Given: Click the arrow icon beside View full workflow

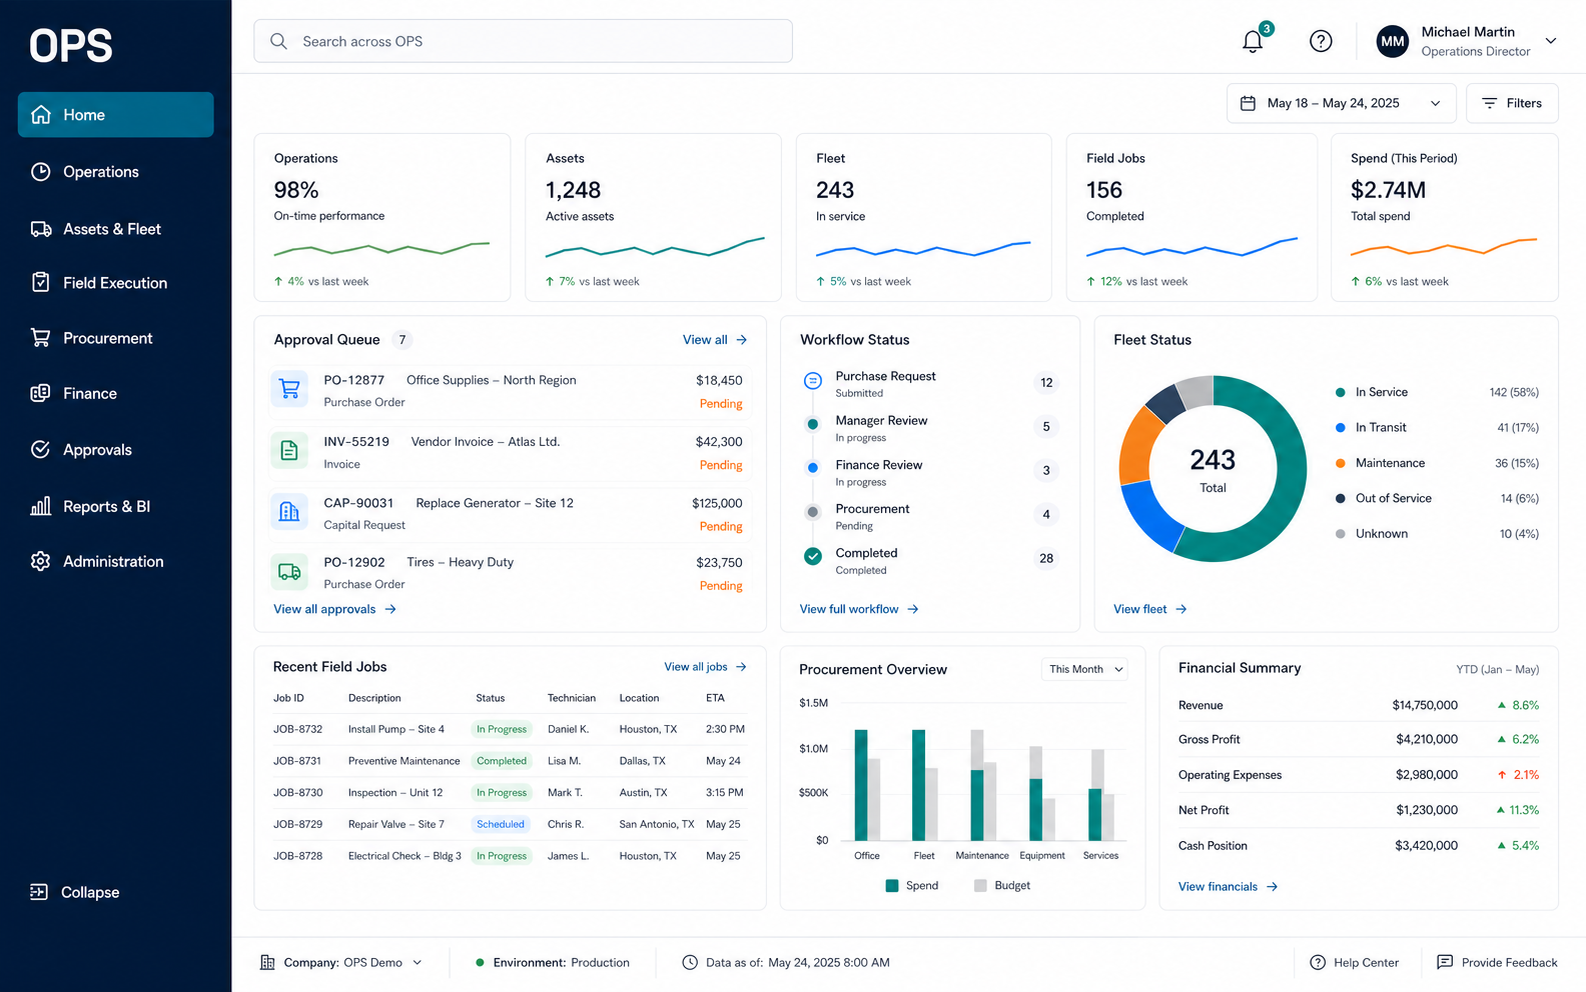Looking at the screenshot, I should tap(913, 609).
